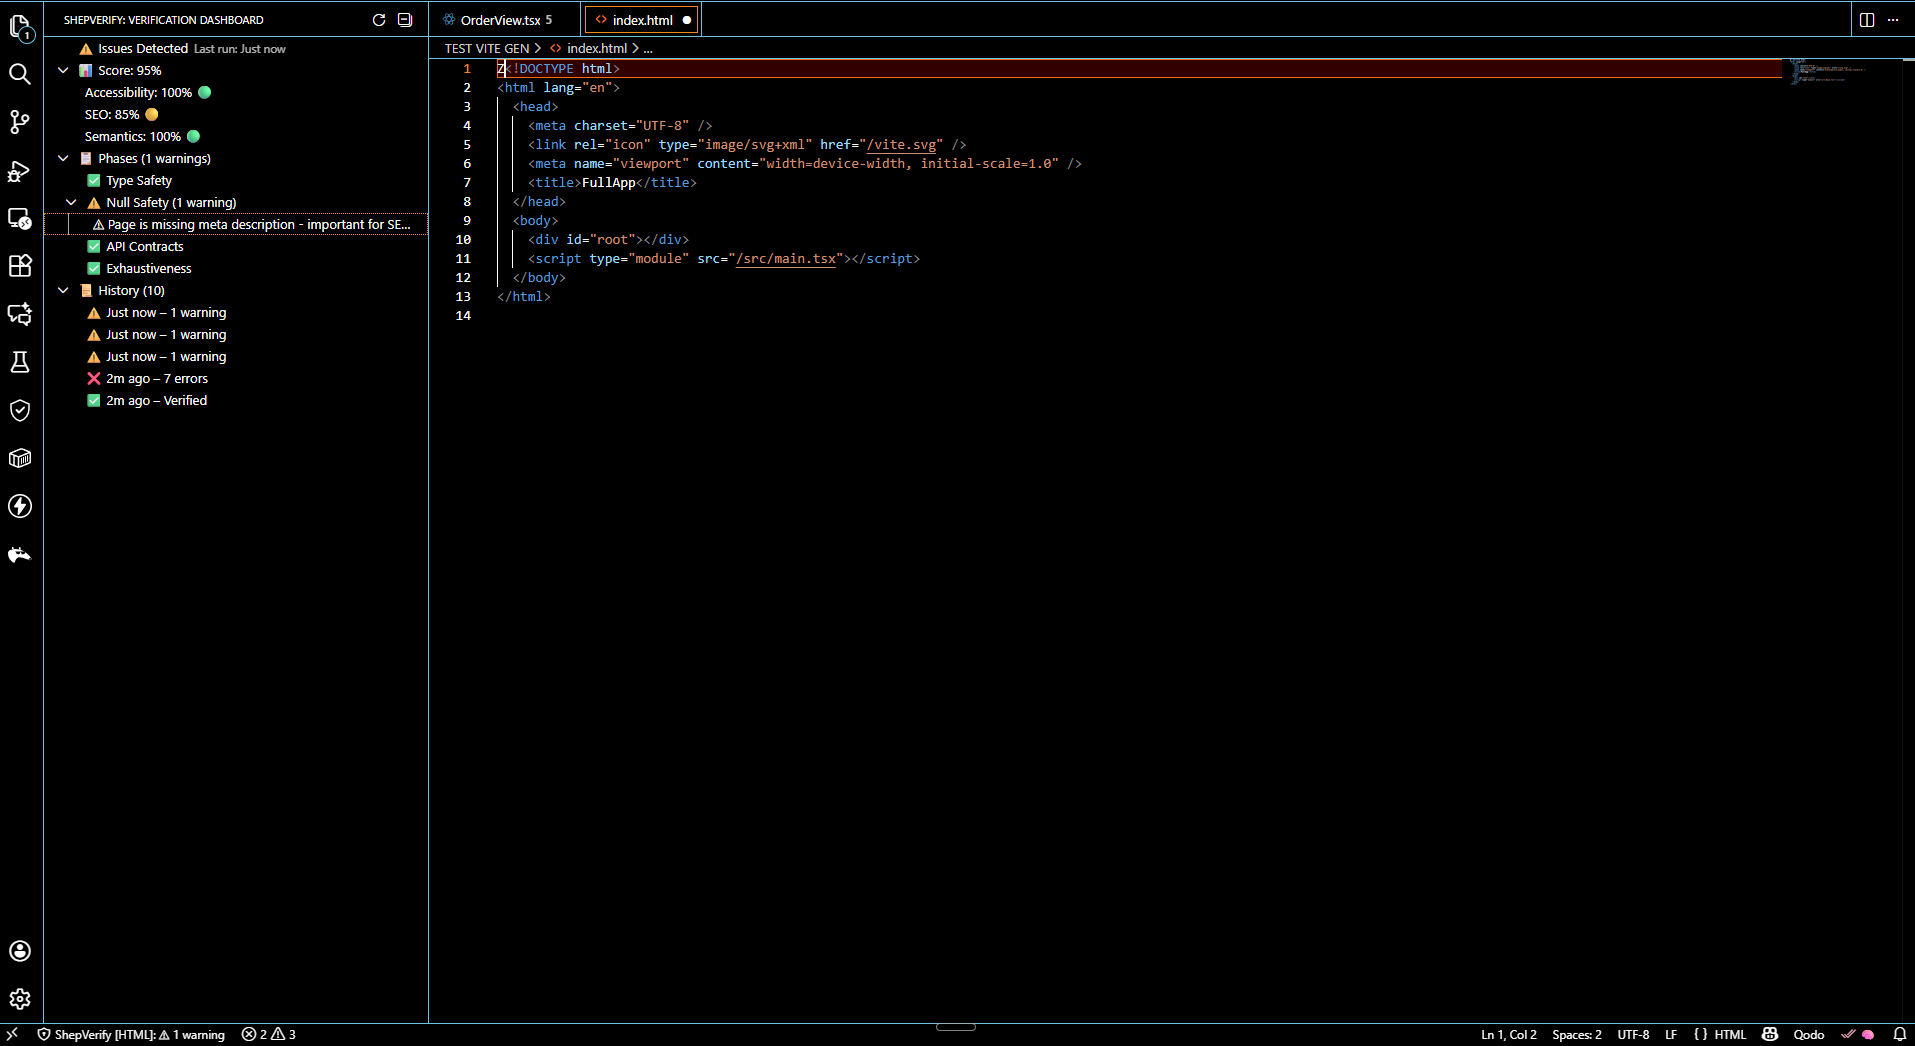Click the pink brain status icon

point(1867,1034)
